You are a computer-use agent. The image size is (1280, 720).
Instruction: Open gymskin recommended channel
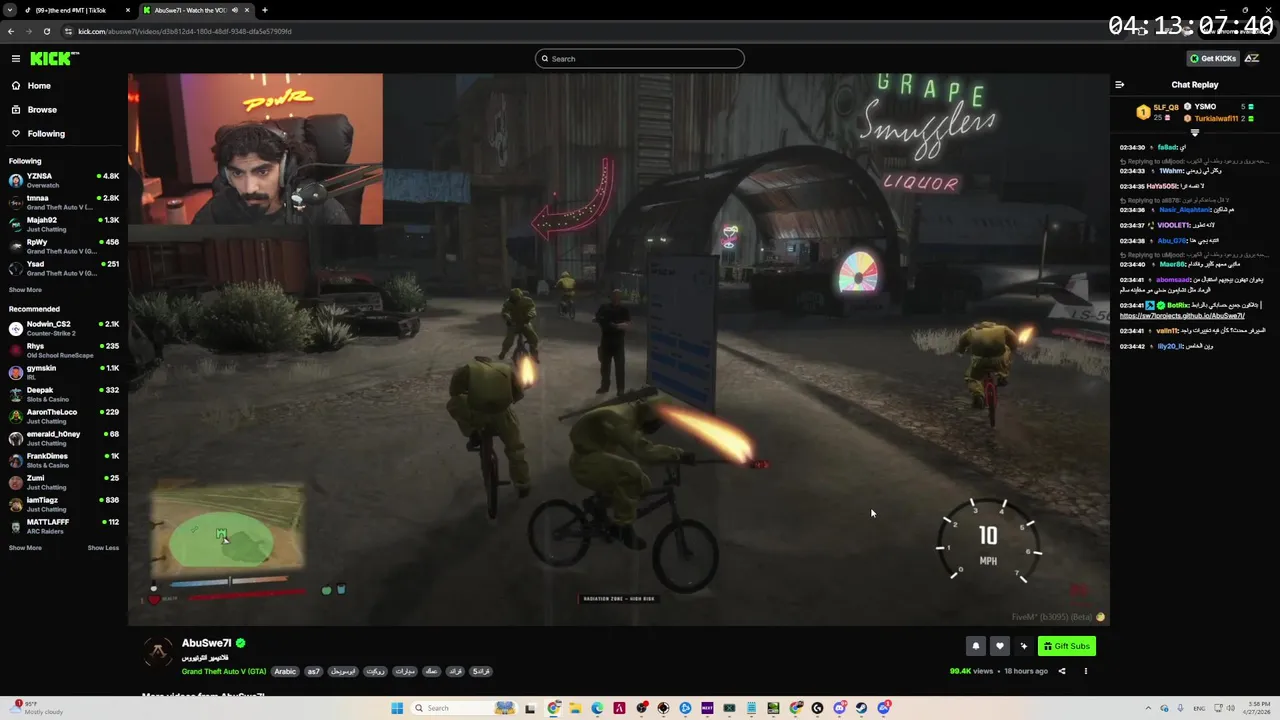pyautogui.click(x=64, y=372)
